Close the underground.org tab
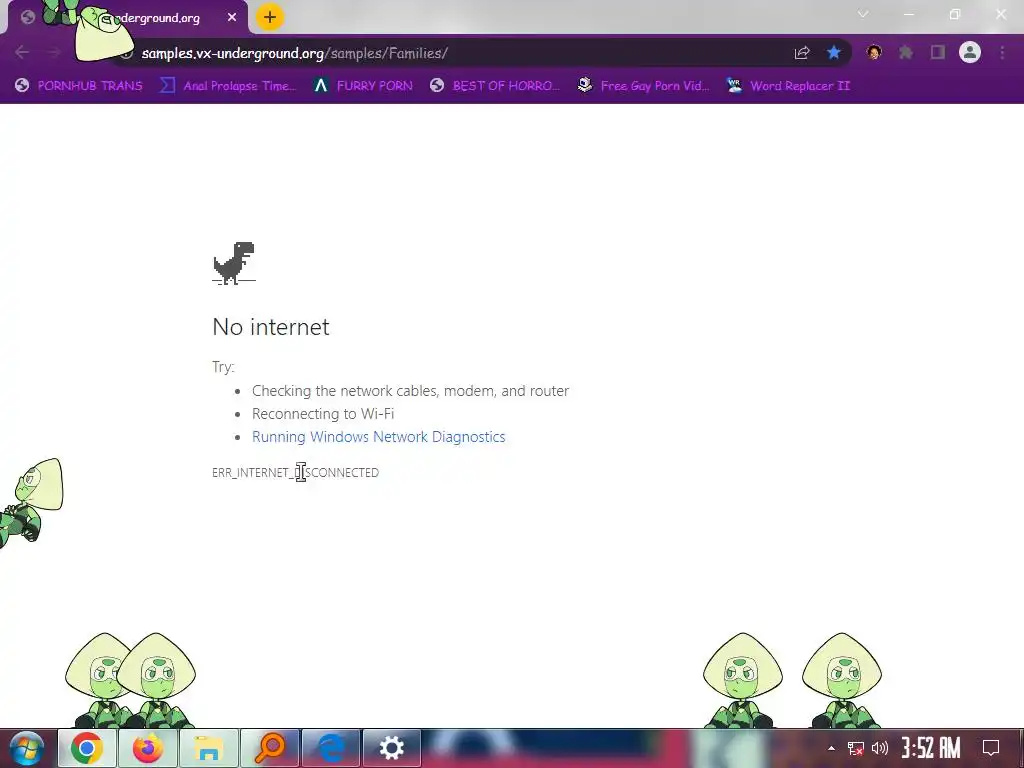Viewport: 1024px width, 768px height. [232, 18]
